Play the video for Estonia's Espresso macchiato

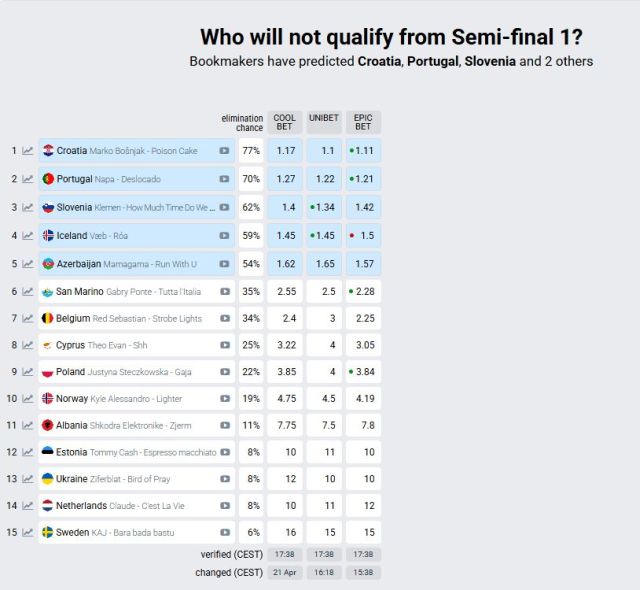coord(225,452)
